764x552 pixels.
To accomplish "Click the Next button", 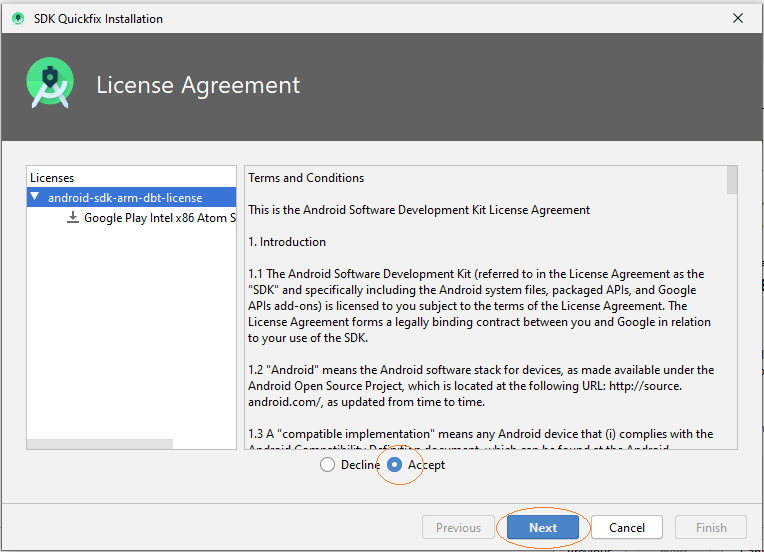I will pos(543,528).
